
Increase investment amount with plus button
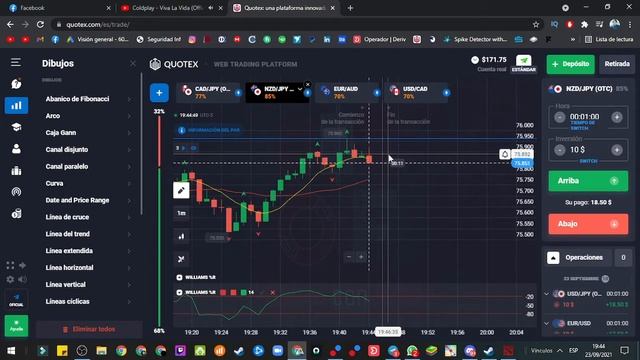pos(617,150)
